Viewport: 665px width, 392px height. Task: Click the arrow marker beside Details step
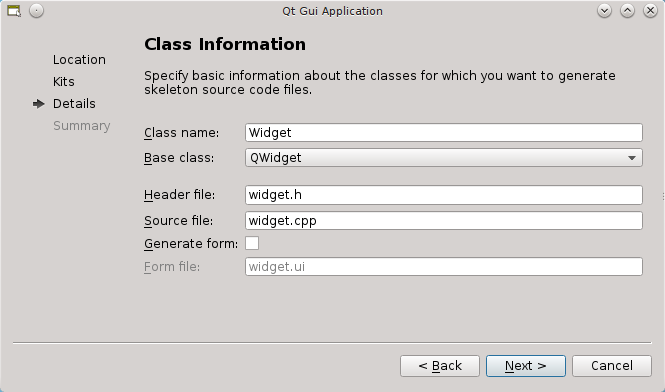pos(39,104)
